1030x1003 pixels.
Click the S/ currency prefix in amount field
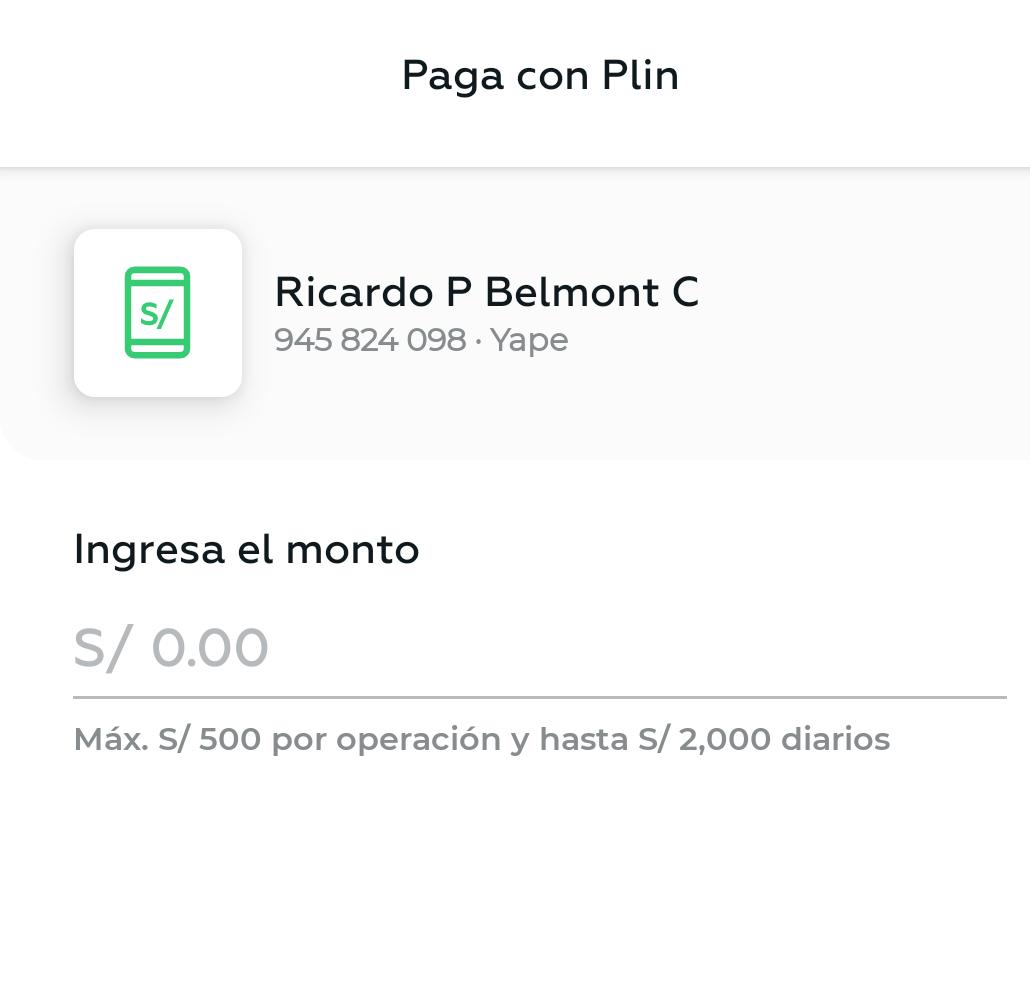[101, 648]
